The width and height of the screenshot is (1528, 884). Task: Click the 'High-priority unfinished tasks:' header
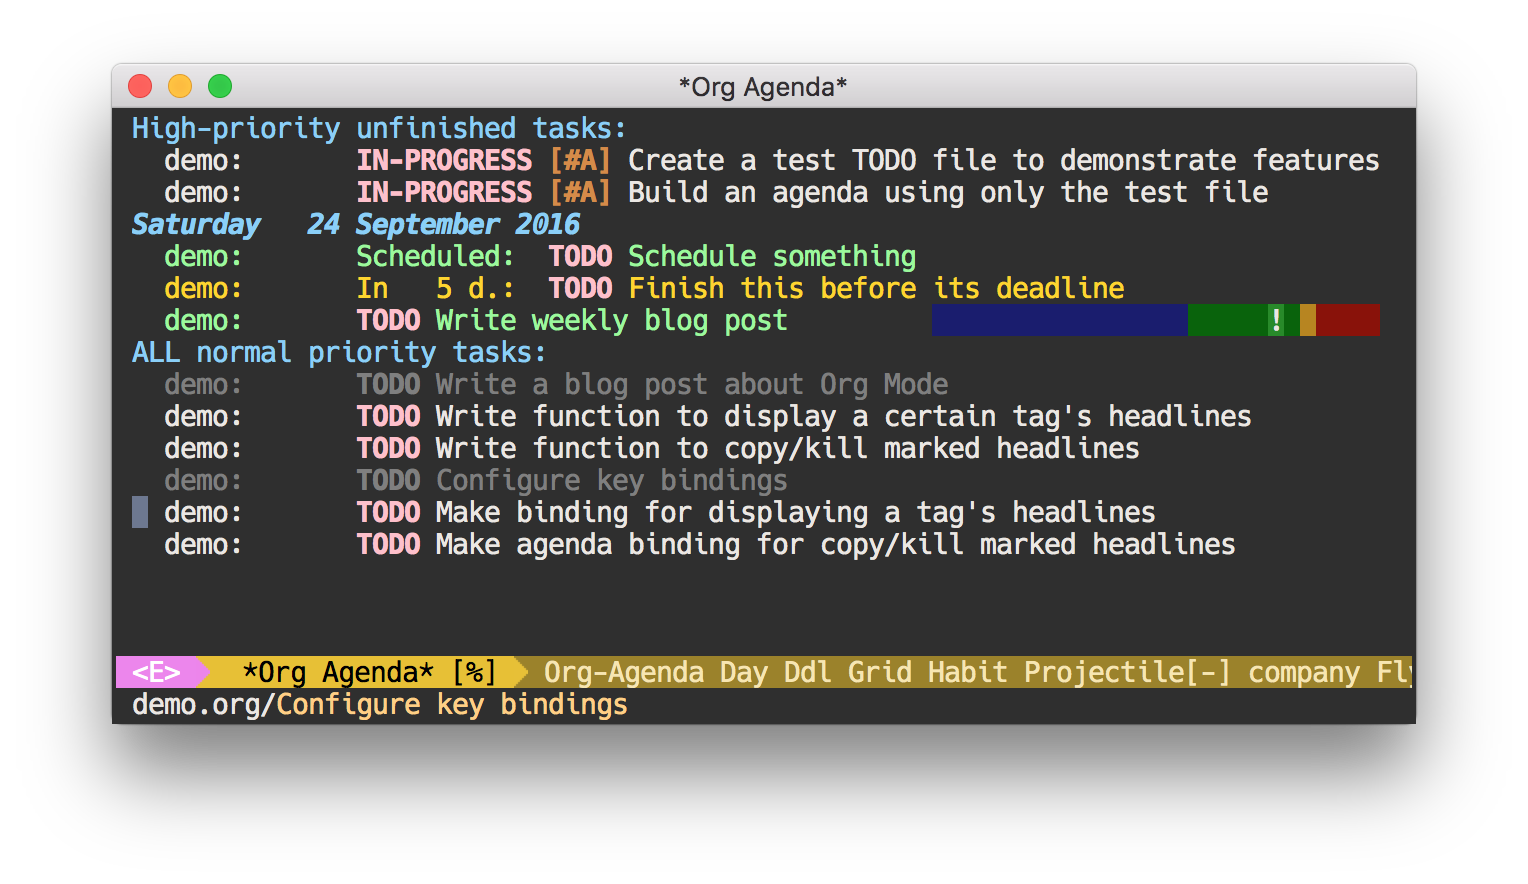click(x=379, y=129)
